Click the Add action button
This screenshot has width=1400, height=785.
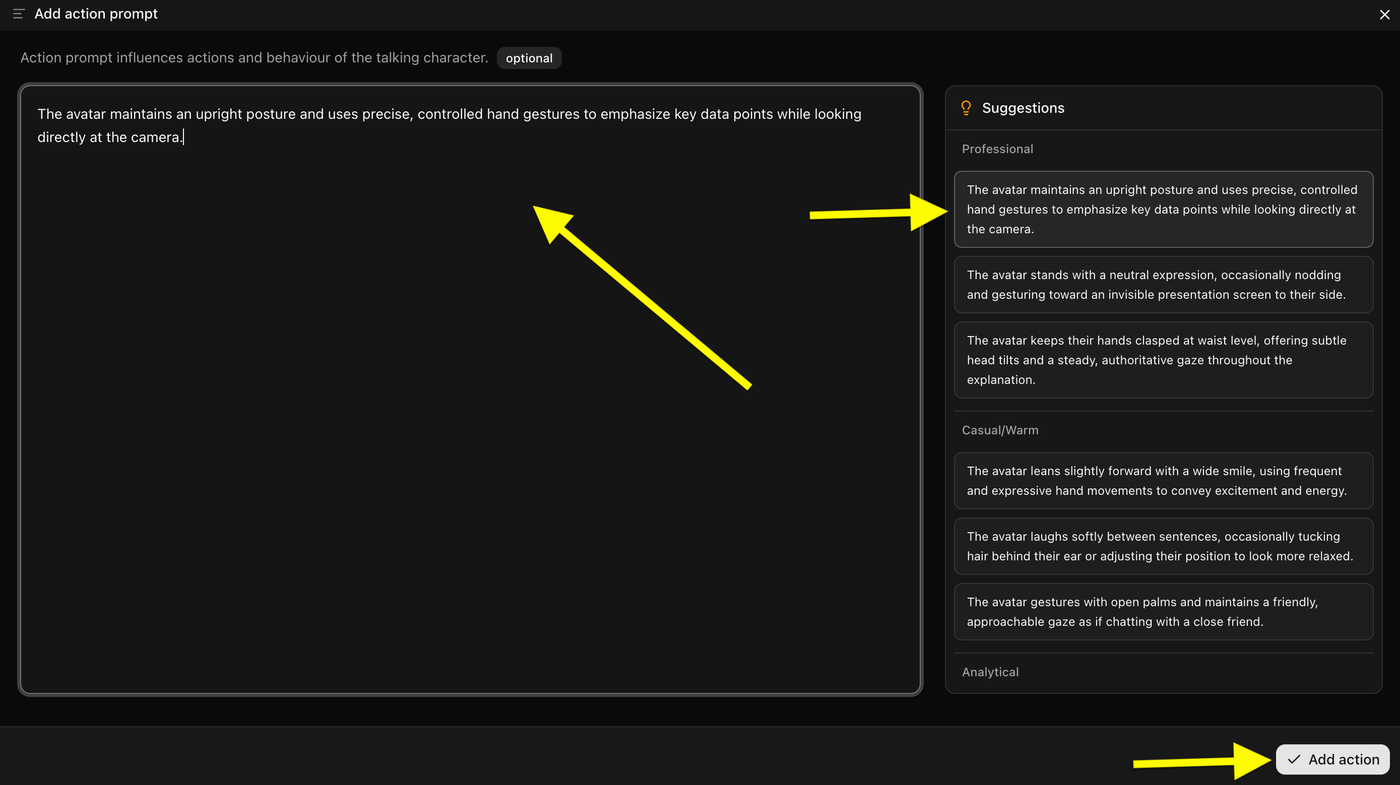tap(1333, 759)
